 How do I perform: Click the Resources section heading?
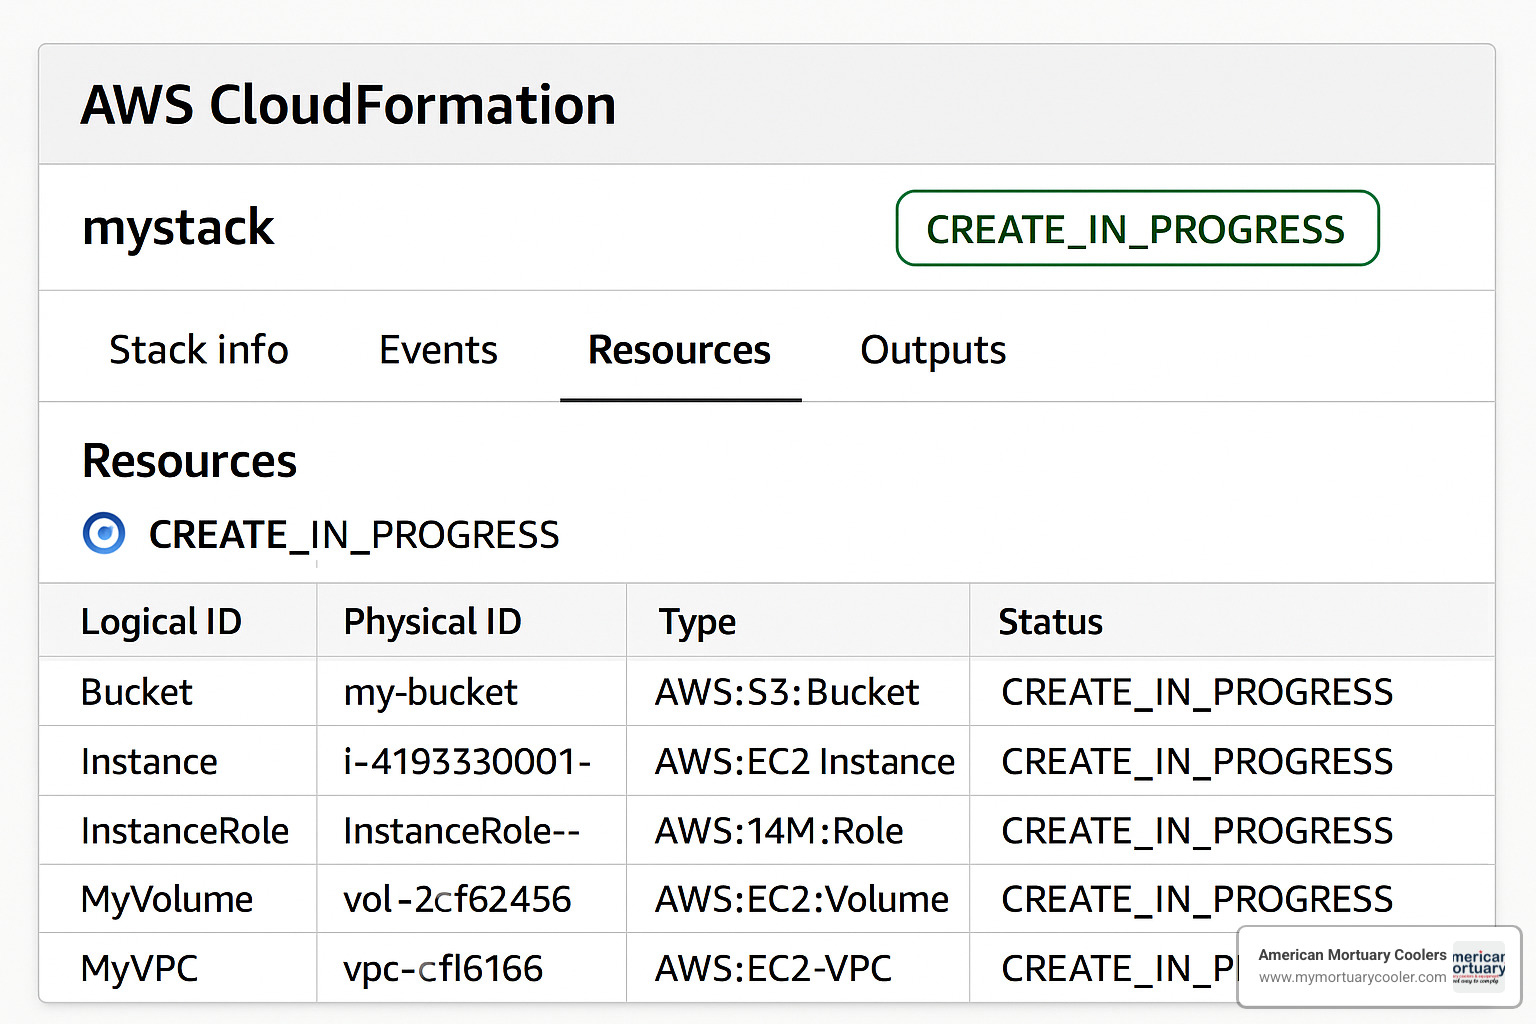pyautogui.click(x=189, y=461)
